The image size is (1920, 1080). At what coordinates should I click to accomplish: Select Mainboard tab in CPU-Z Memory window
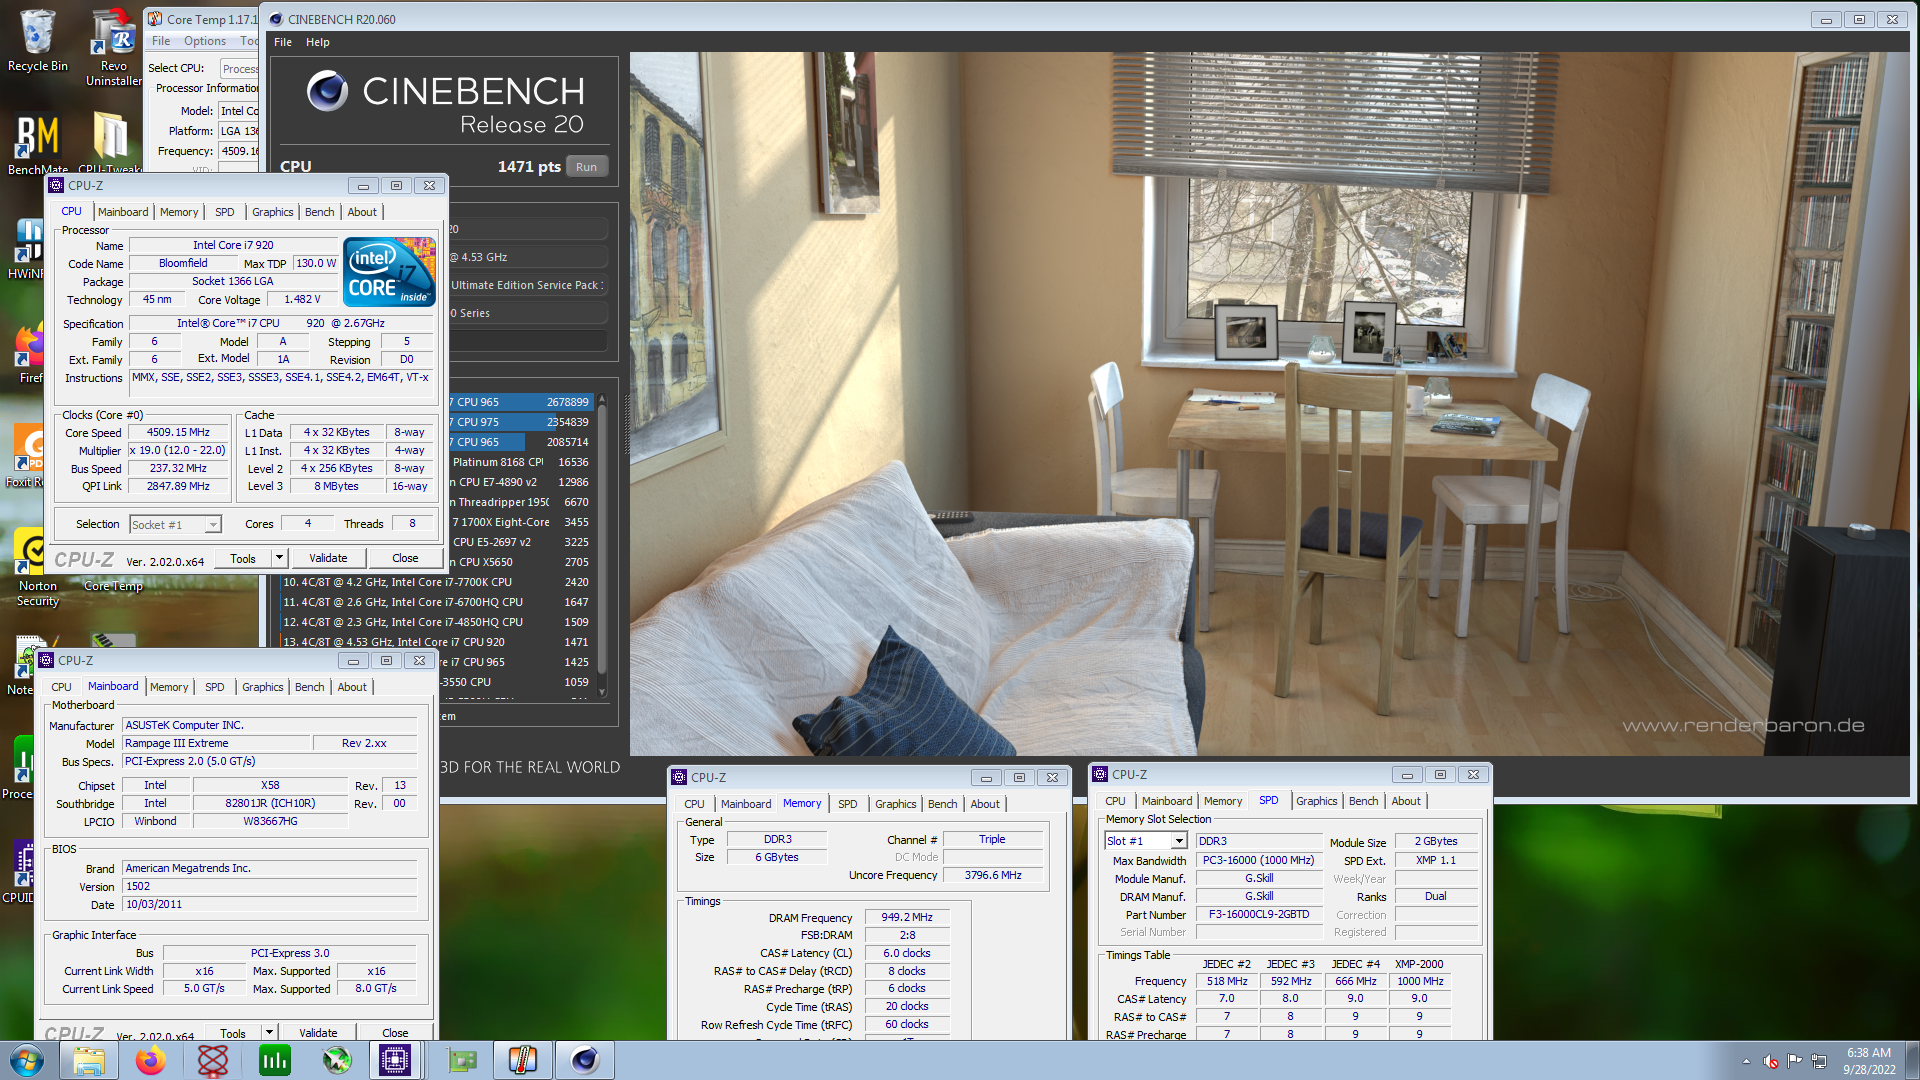pos(746,804)
